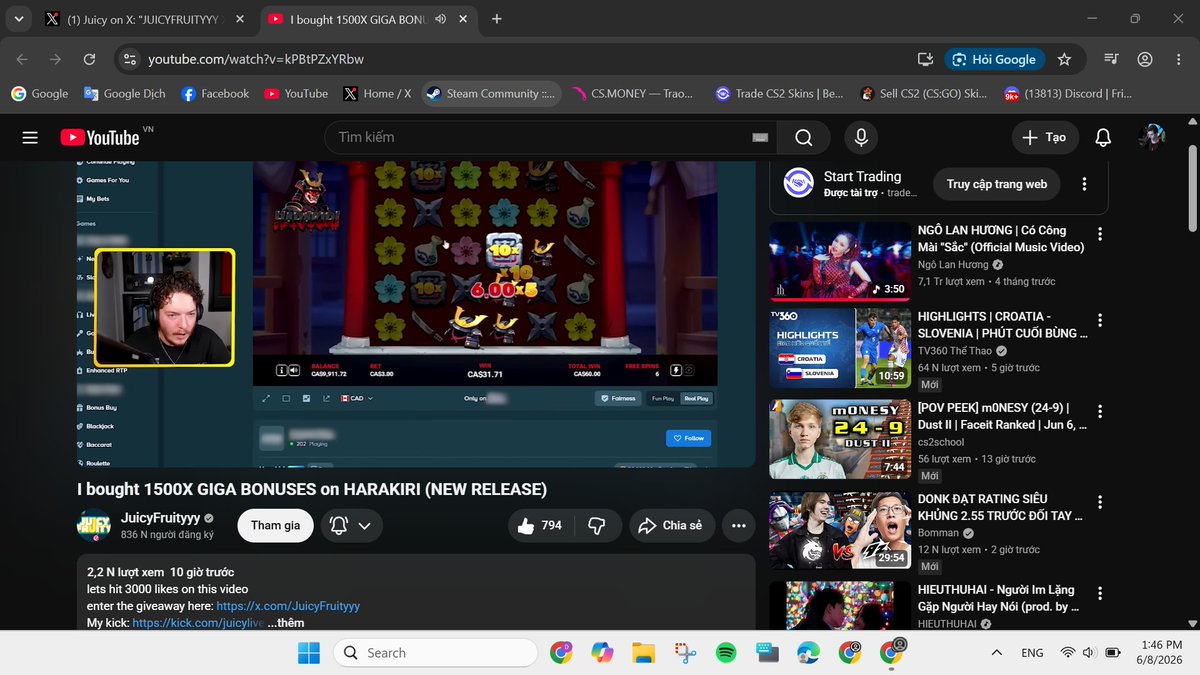Open Chrome profile icon

tap(1145, 59)
